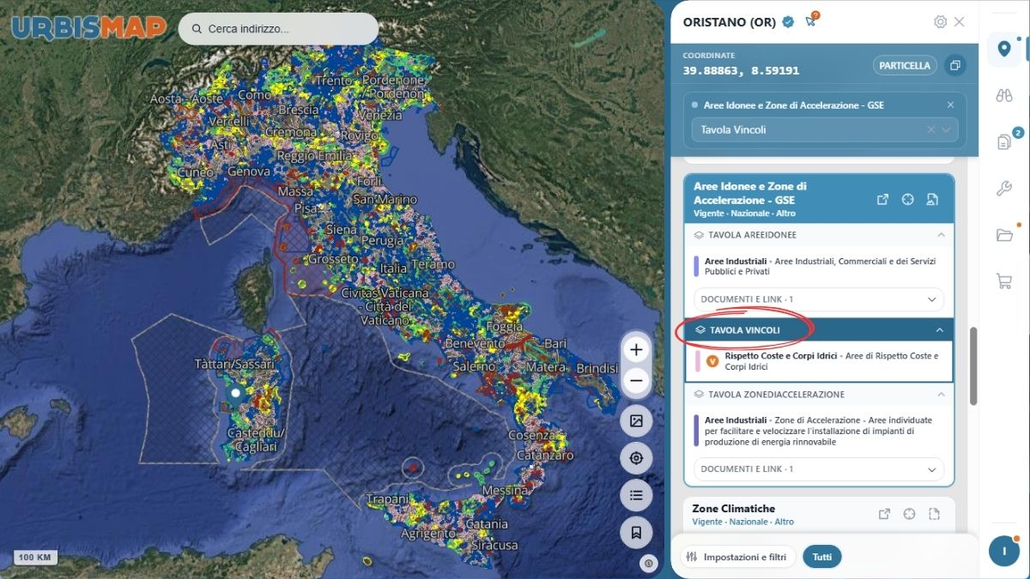Export Aree Idonee GSE card document icon
The height and width of the screenshot is (579, 1030).
[932, 199]
